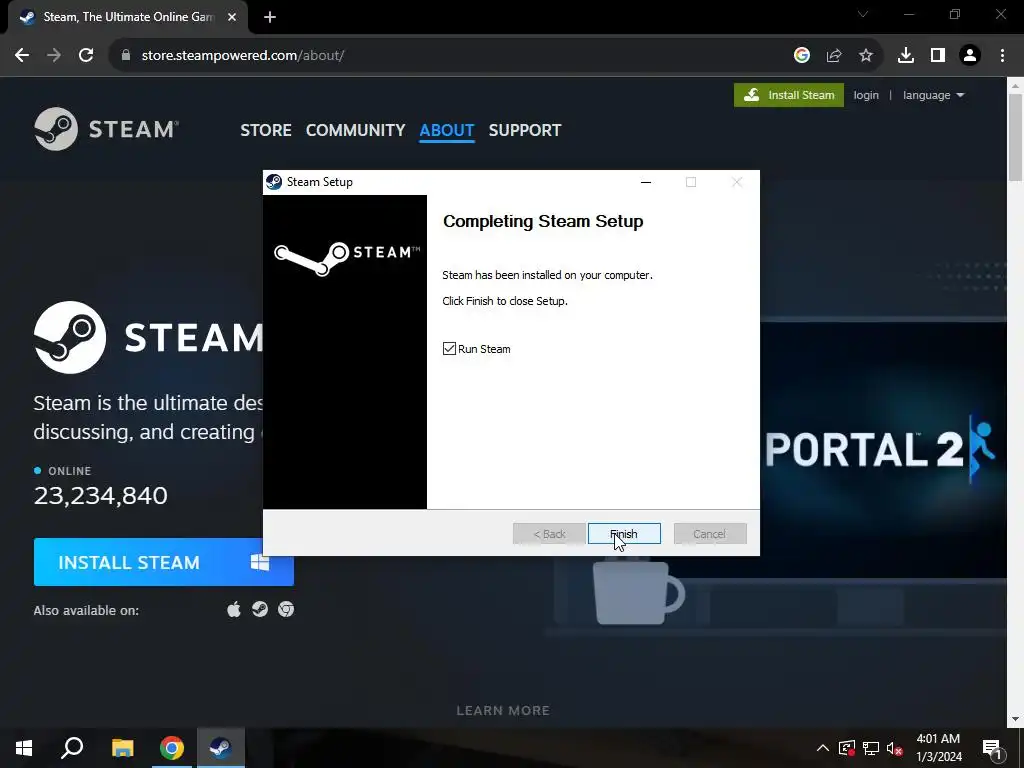Click the Steam logo in page header

(106, 129)
